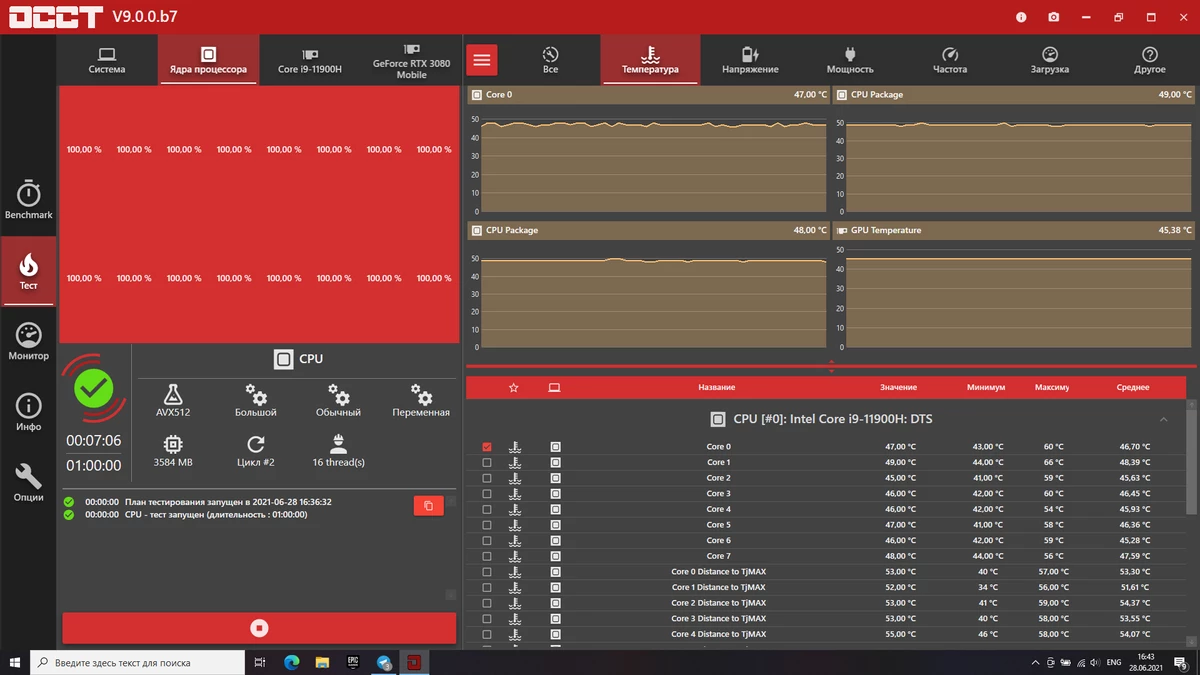Image resolution: width=1200 pixels, height=675 pixels.
Task: Open the Benchmark section in the sidebar
Action: click(x=28, y=199)
